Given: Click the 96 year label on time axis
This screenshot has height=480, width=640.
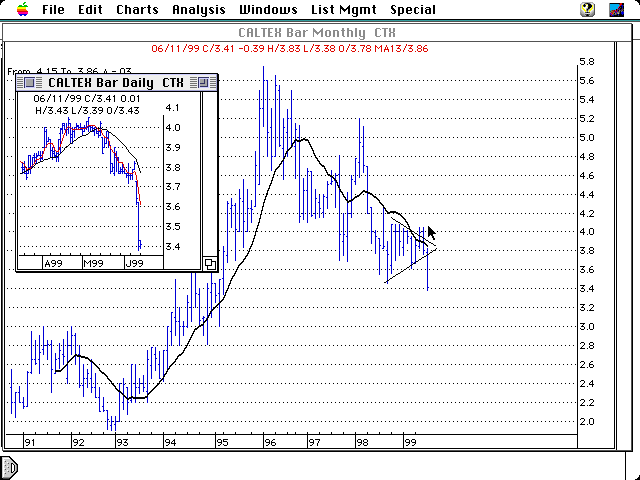Looking at the screenshot, I should 270,442.
